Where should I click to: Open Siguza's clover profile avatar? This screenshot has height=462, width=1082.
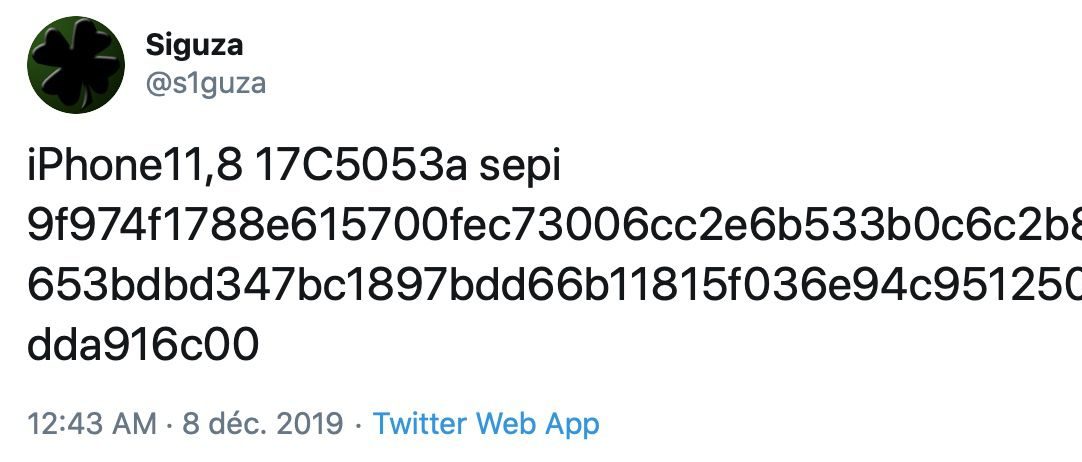click(74, 64)
